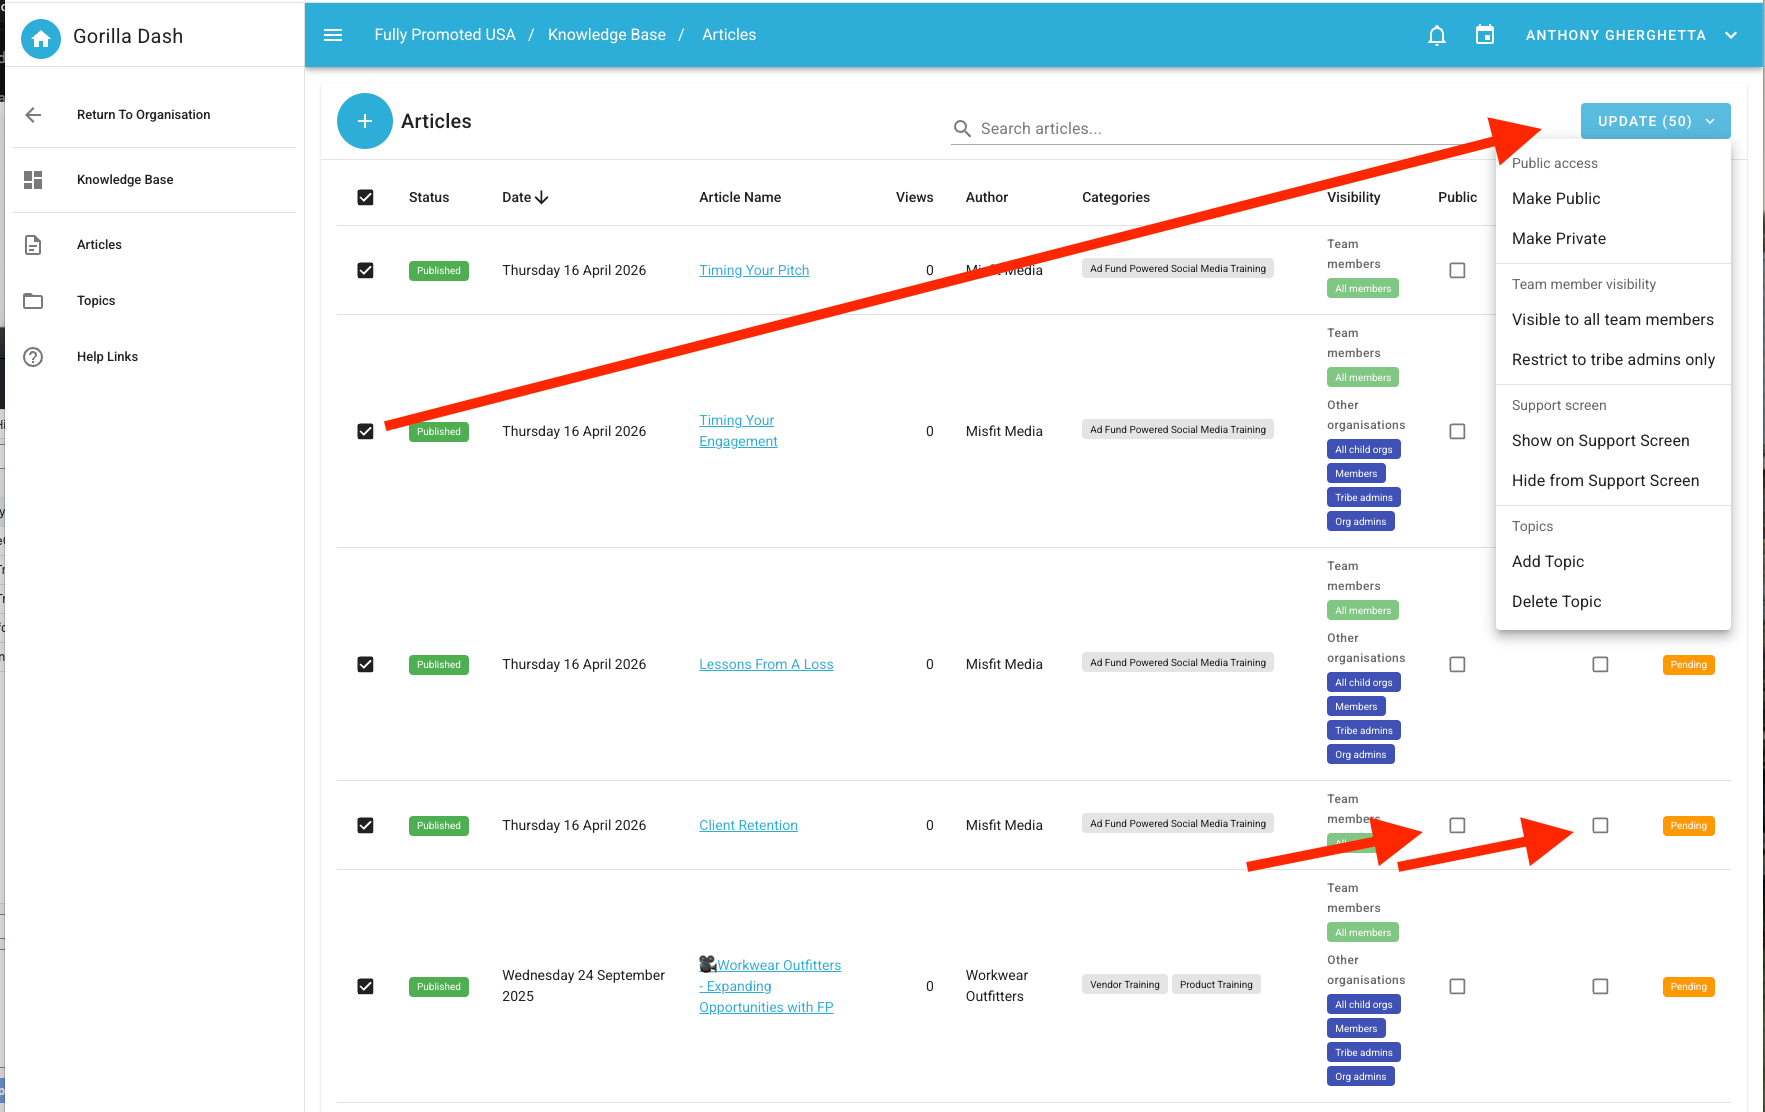Screen dimensions: 1765x1112
Task: Choose Delete Topic from the menu
Action: [1612, 602]
